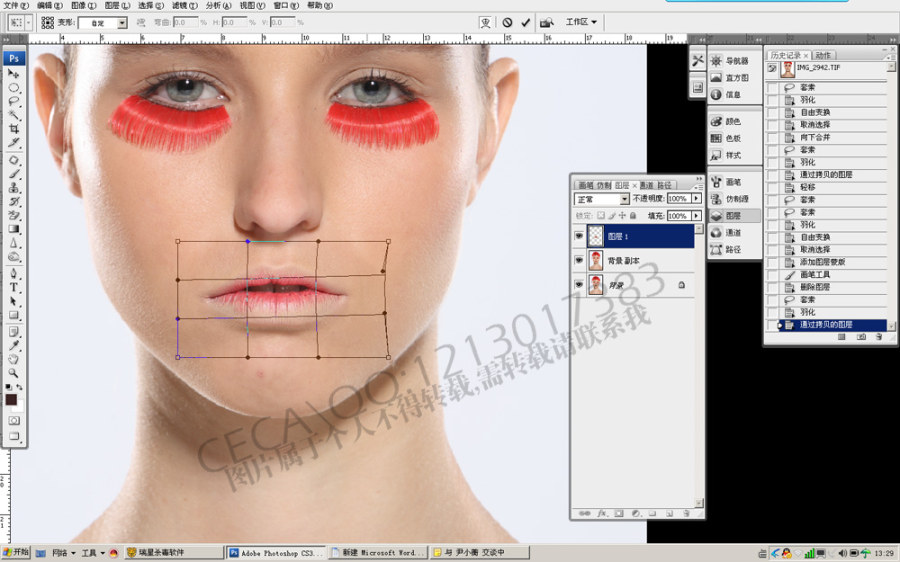
Task: Select the Brush tool in toolbox
Action: click(14, 174)
